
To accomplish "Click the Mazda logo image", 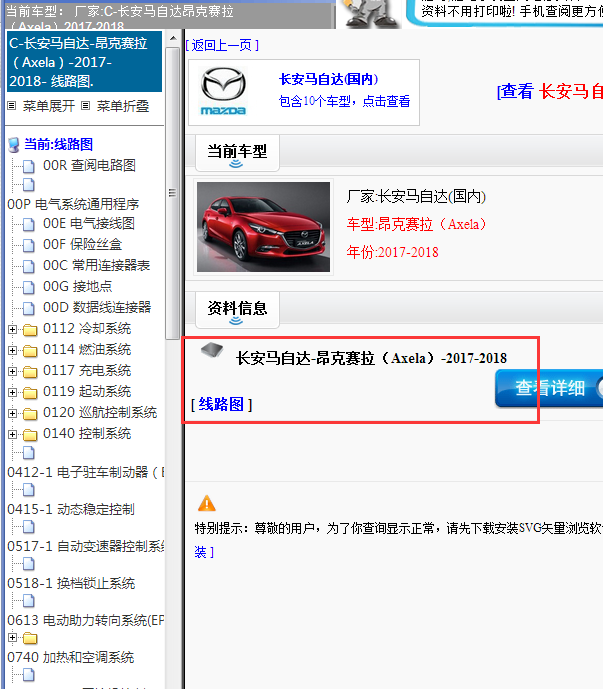I will click(223, 92).
